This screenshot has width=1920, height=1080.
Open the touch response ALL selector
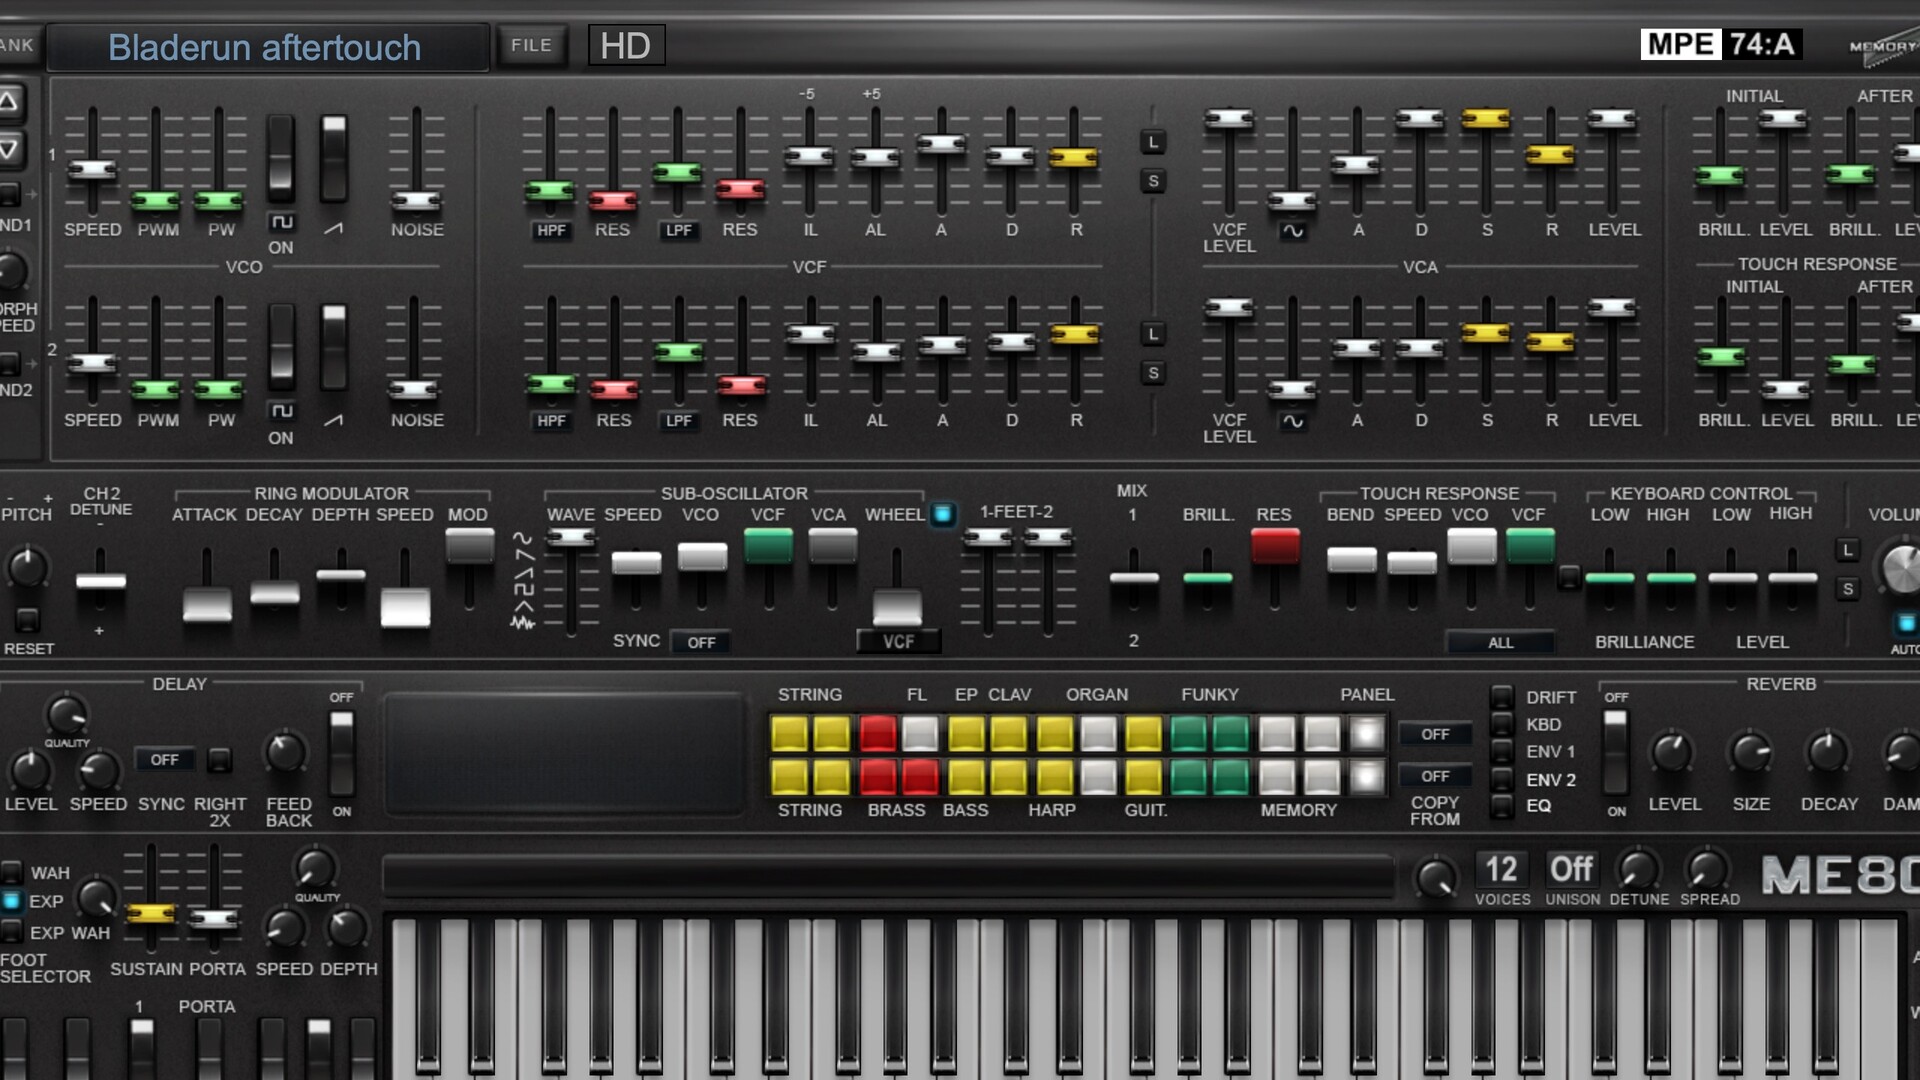pos(1499,642)
